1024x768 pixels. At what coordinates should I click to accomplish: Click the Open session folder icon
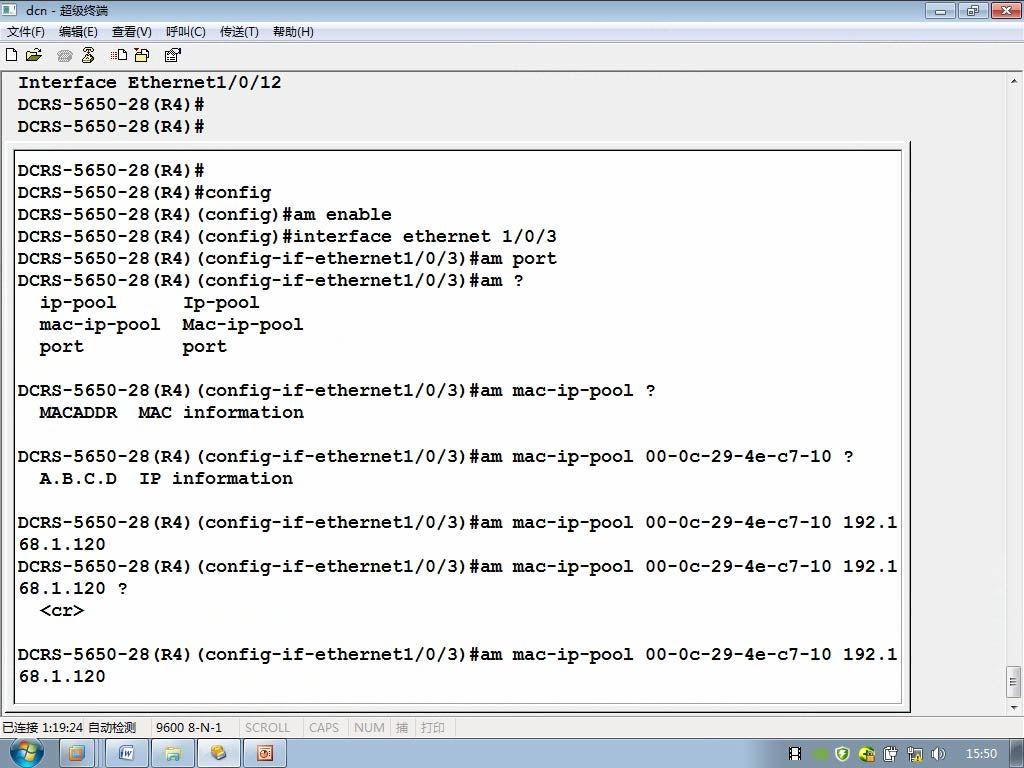34,55
